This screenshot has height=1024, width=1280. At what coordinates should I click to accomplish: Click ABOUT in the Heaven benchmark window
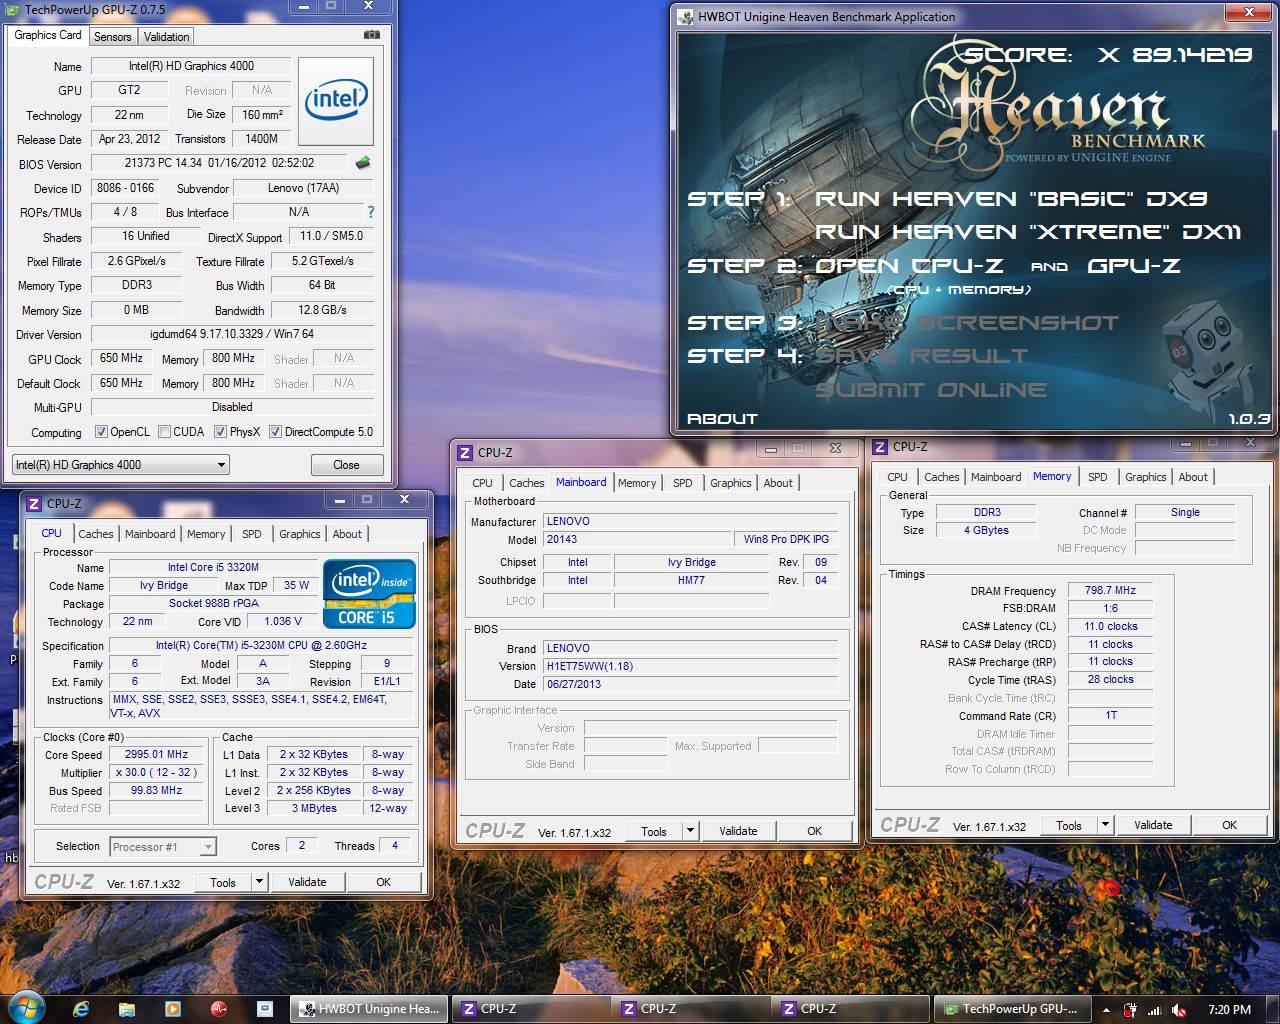[x=722, y=419]
